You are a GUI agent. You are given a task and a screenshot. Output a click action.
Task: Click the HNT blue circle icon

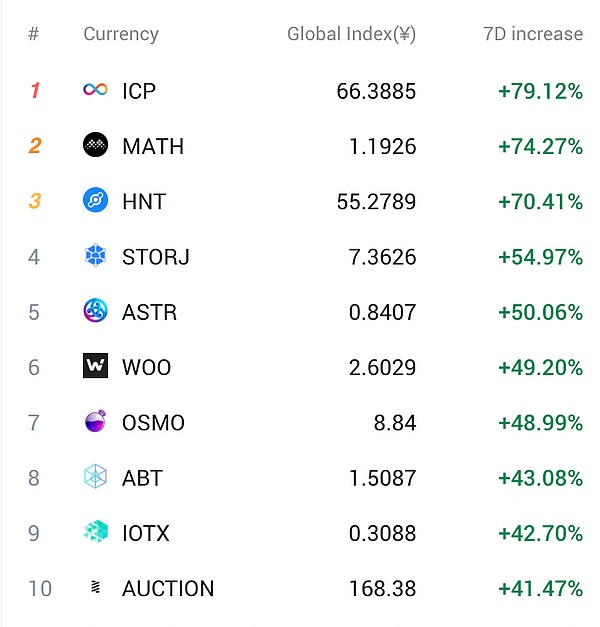[95, 201]
